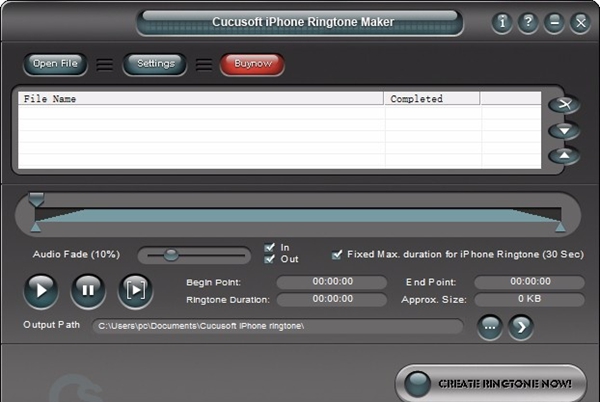
Task: Click the Open File button
Action: [55, 64]
